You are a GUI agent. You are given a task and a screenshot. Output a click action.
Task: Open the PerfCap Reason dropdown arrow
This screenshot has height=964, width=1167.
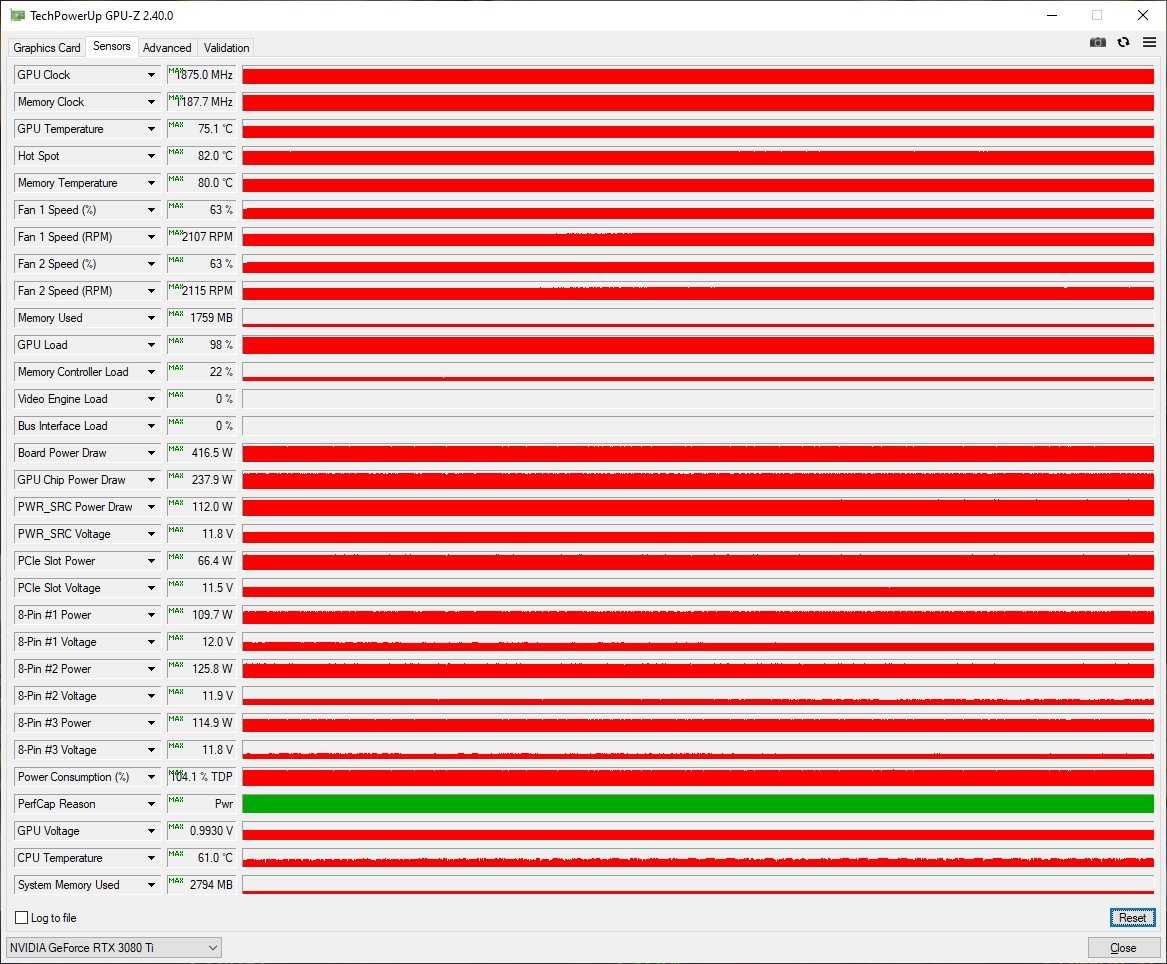(152, 804)
